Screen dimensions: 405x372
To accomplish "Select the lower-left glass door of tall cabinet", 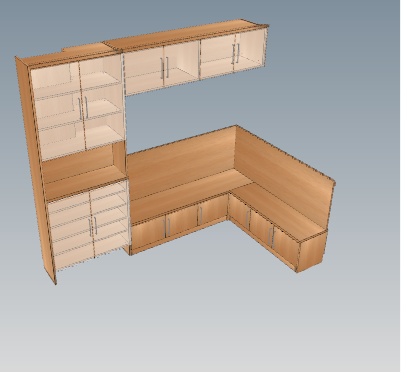I will coord(71,230).
